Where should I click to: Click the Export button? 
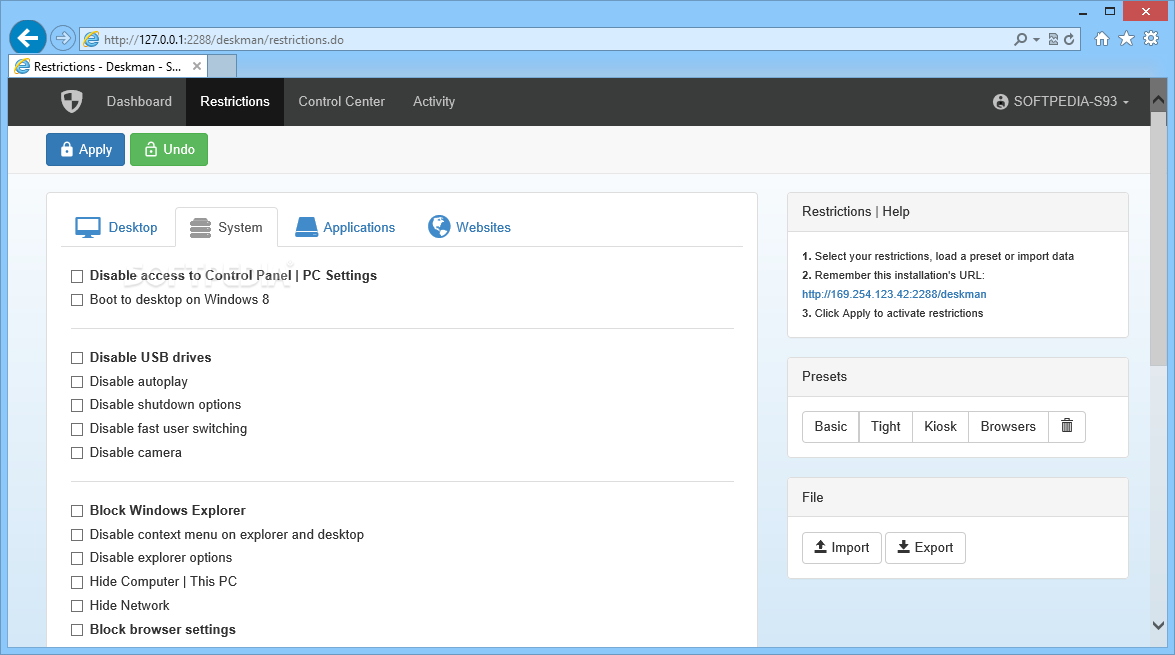[x=925, y=548]
